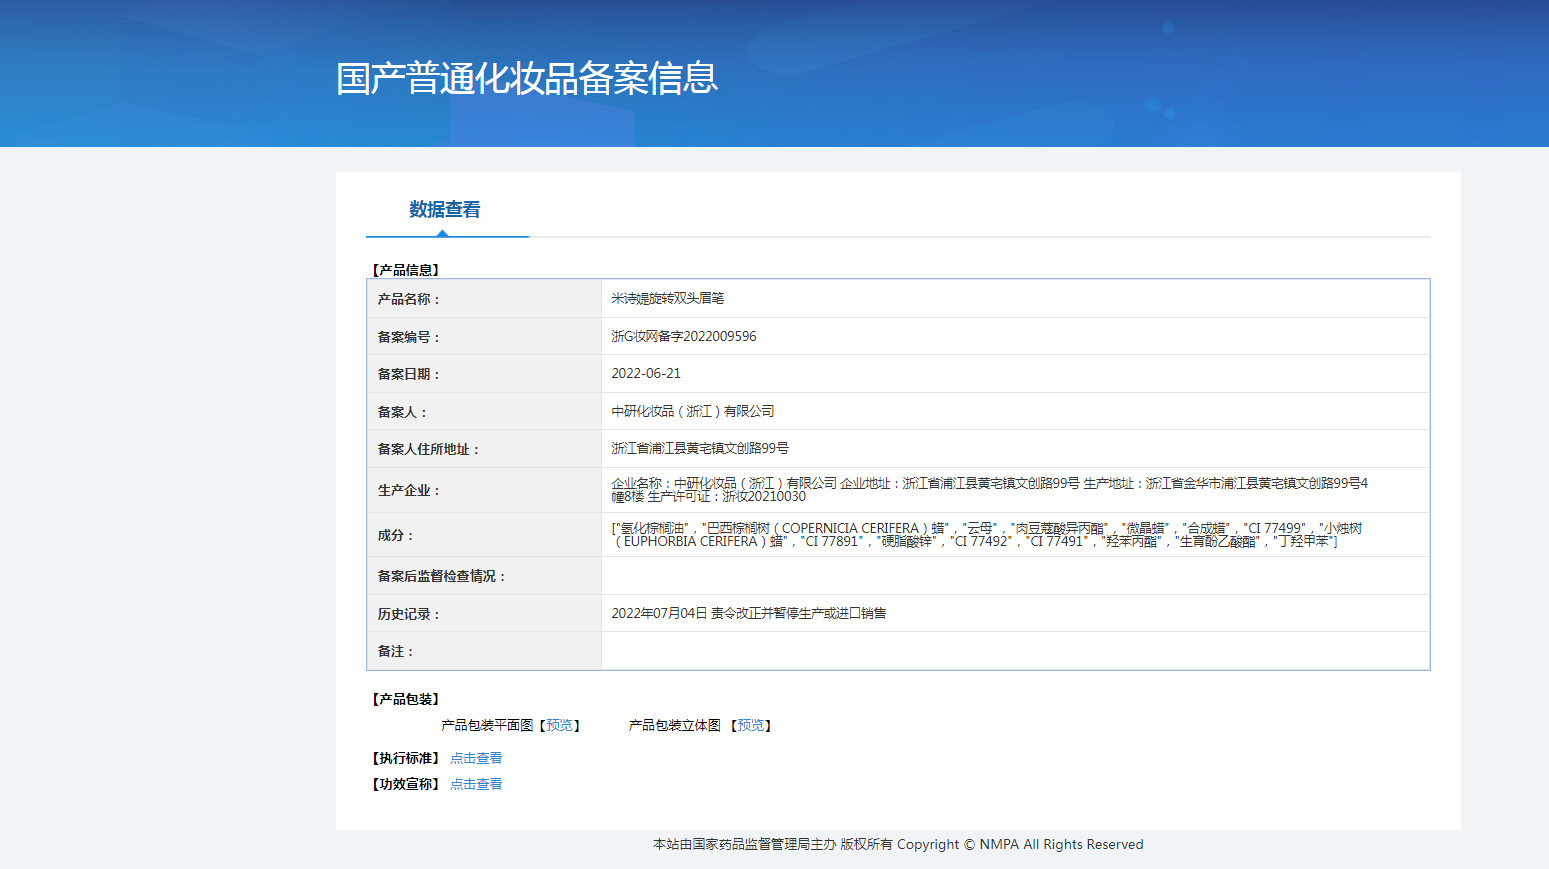The image size is (1549, 869).
Task: Open 产品包装立体图 预览 link
Action: coord(751,726)
